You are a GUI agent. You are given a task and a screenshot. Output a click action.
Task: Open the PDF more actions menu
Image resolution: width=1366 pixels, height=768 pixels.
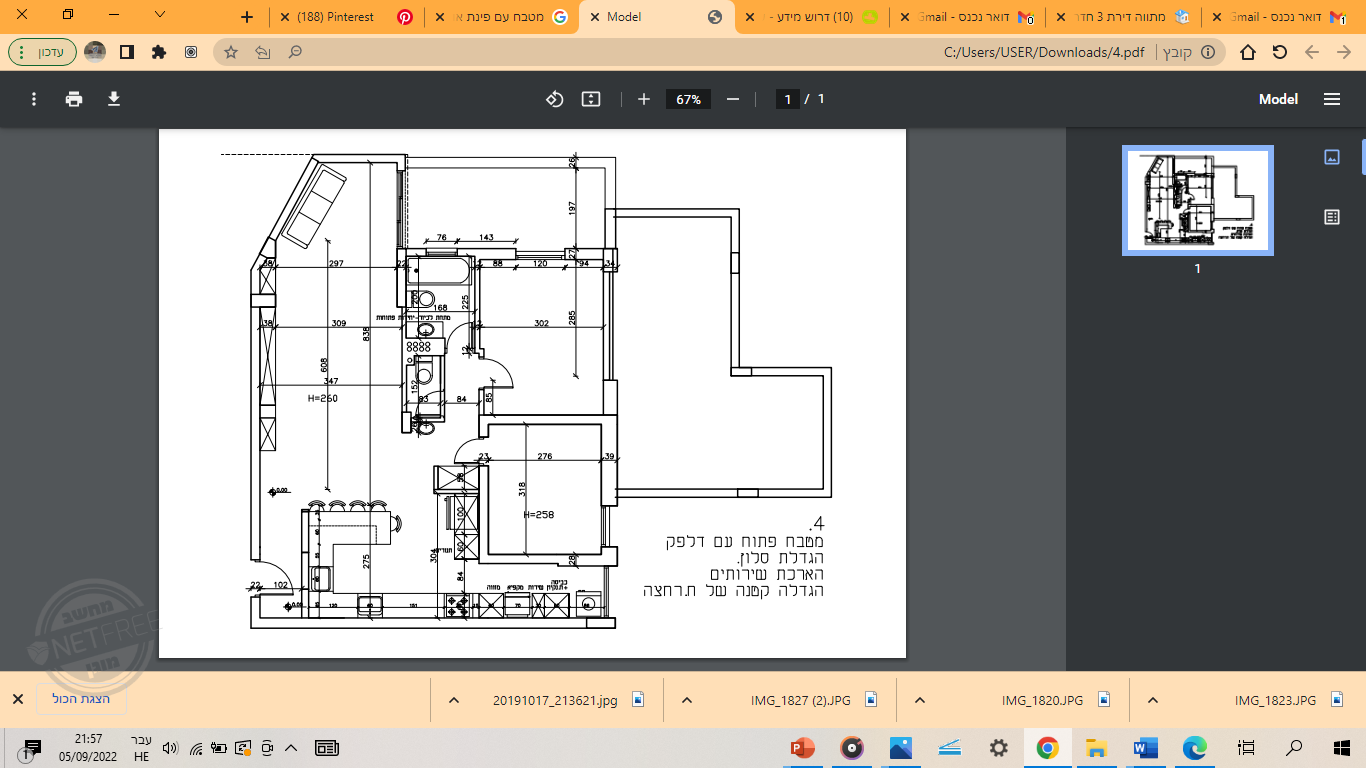pos(34,99)
